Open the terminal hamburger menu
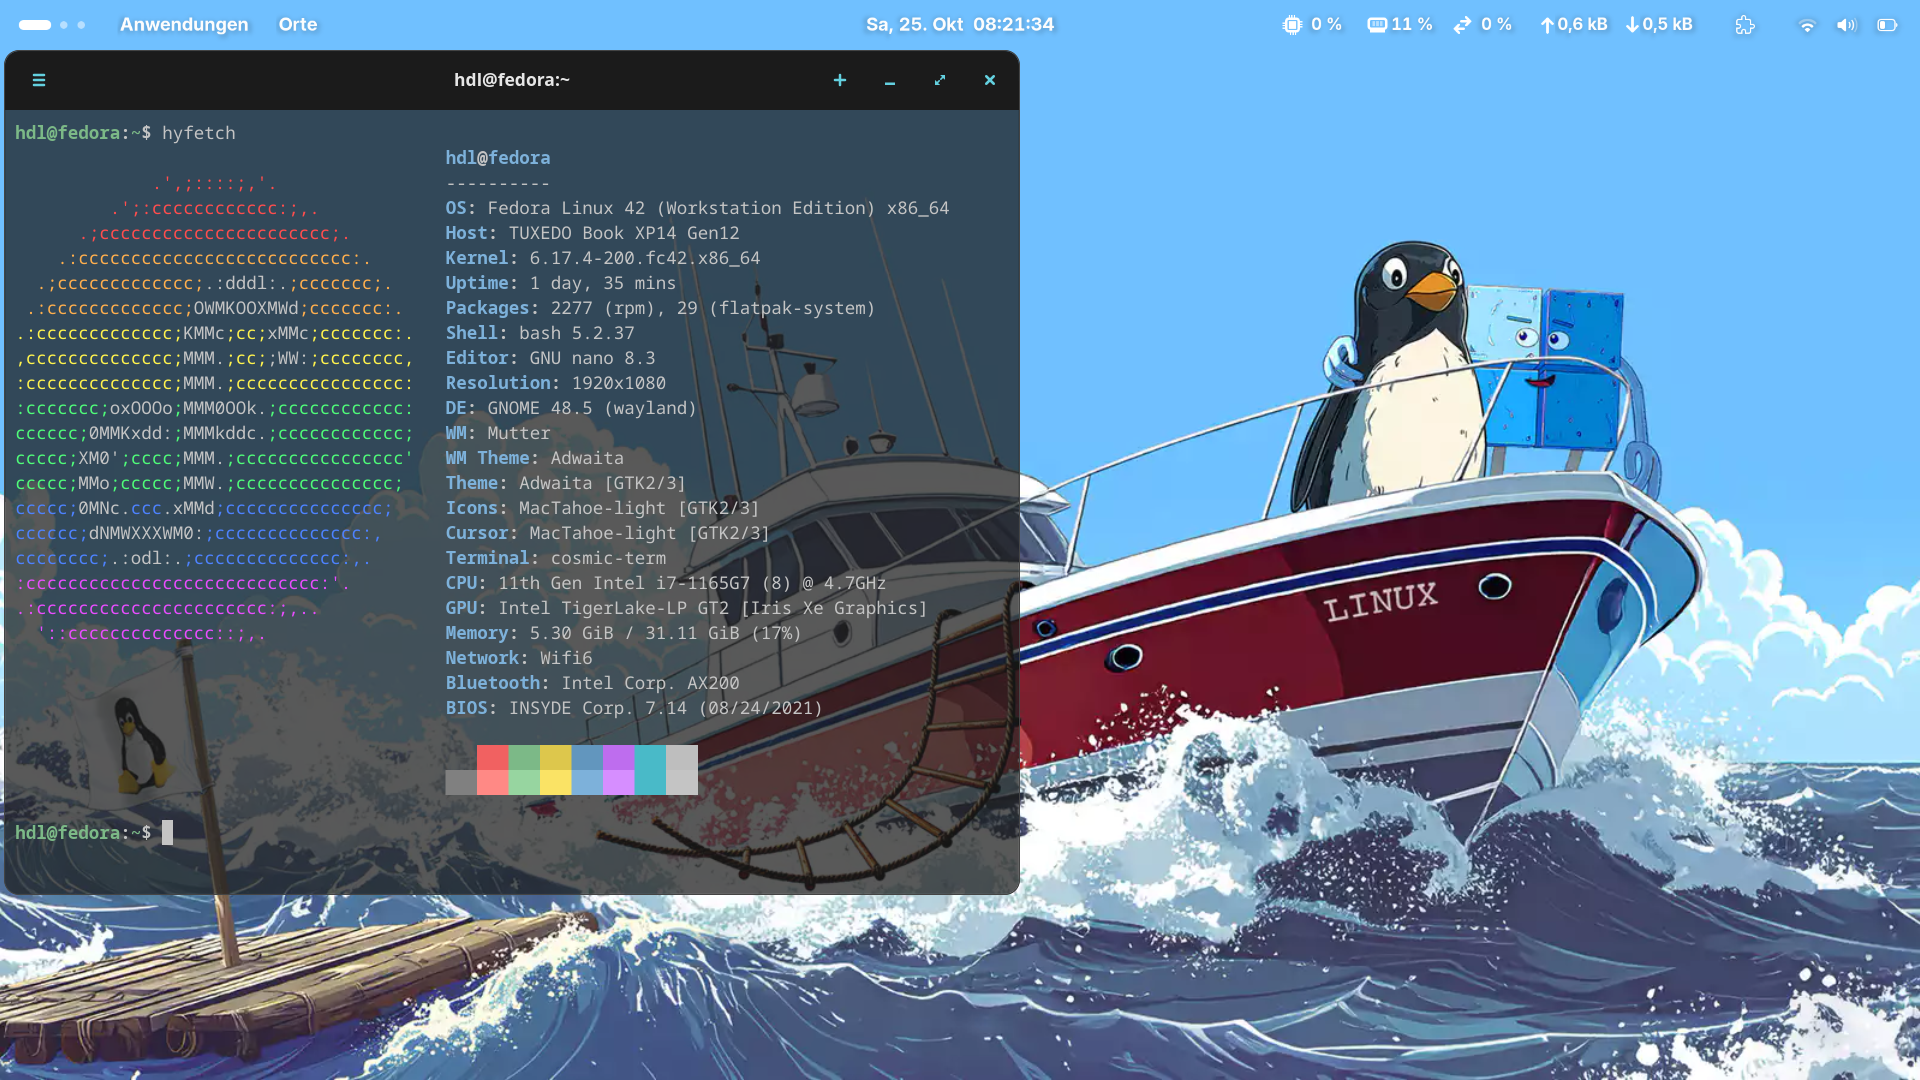Viewport: 1920px width, 1080px height. pyautogui.click(x=39, y=80)
